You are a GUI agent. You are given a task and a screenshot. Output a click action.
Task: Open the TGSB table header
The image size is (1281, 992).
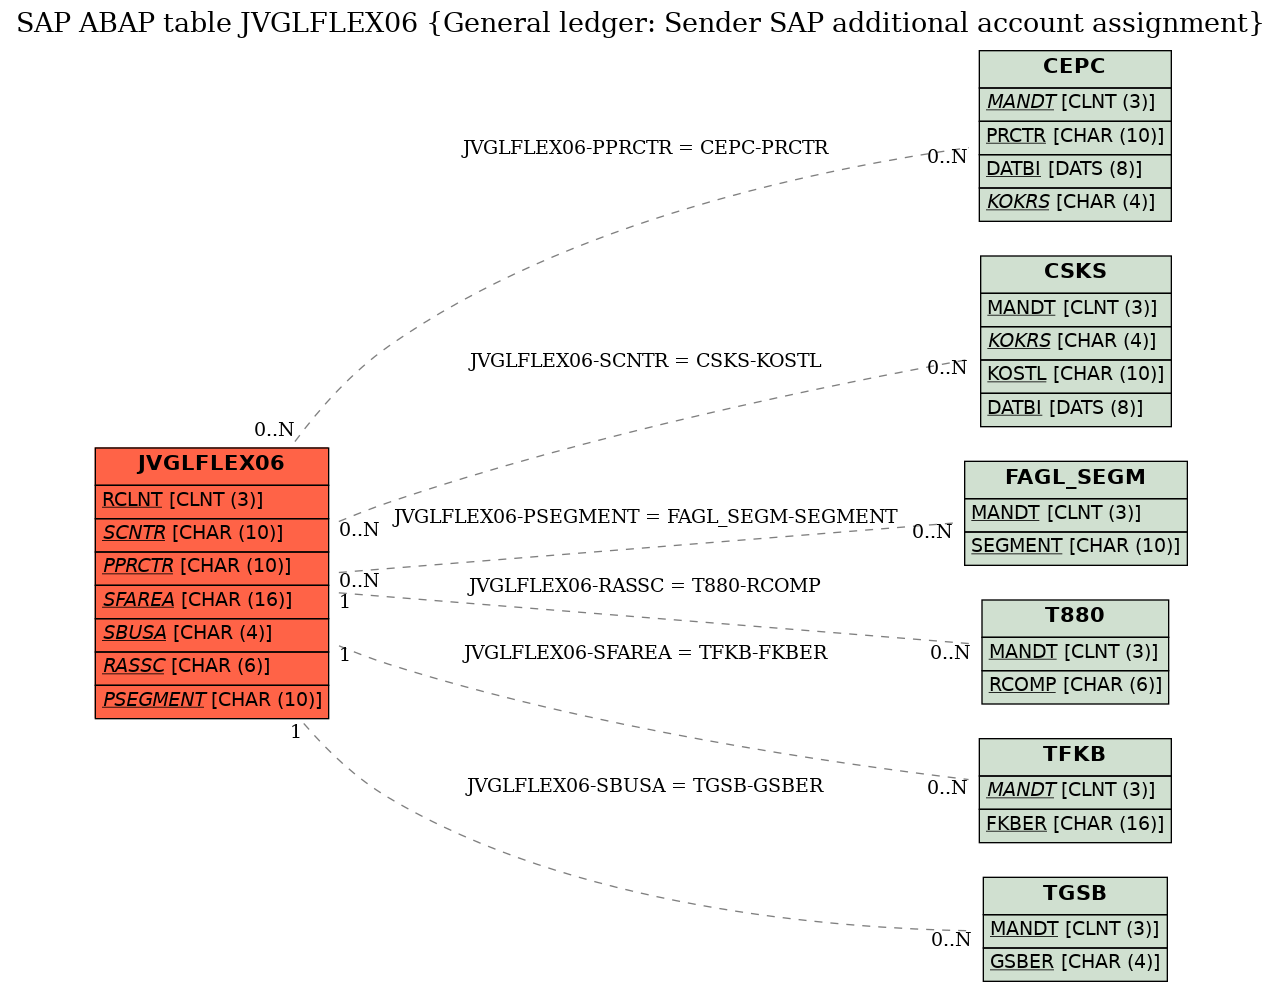click(1075, 895)
